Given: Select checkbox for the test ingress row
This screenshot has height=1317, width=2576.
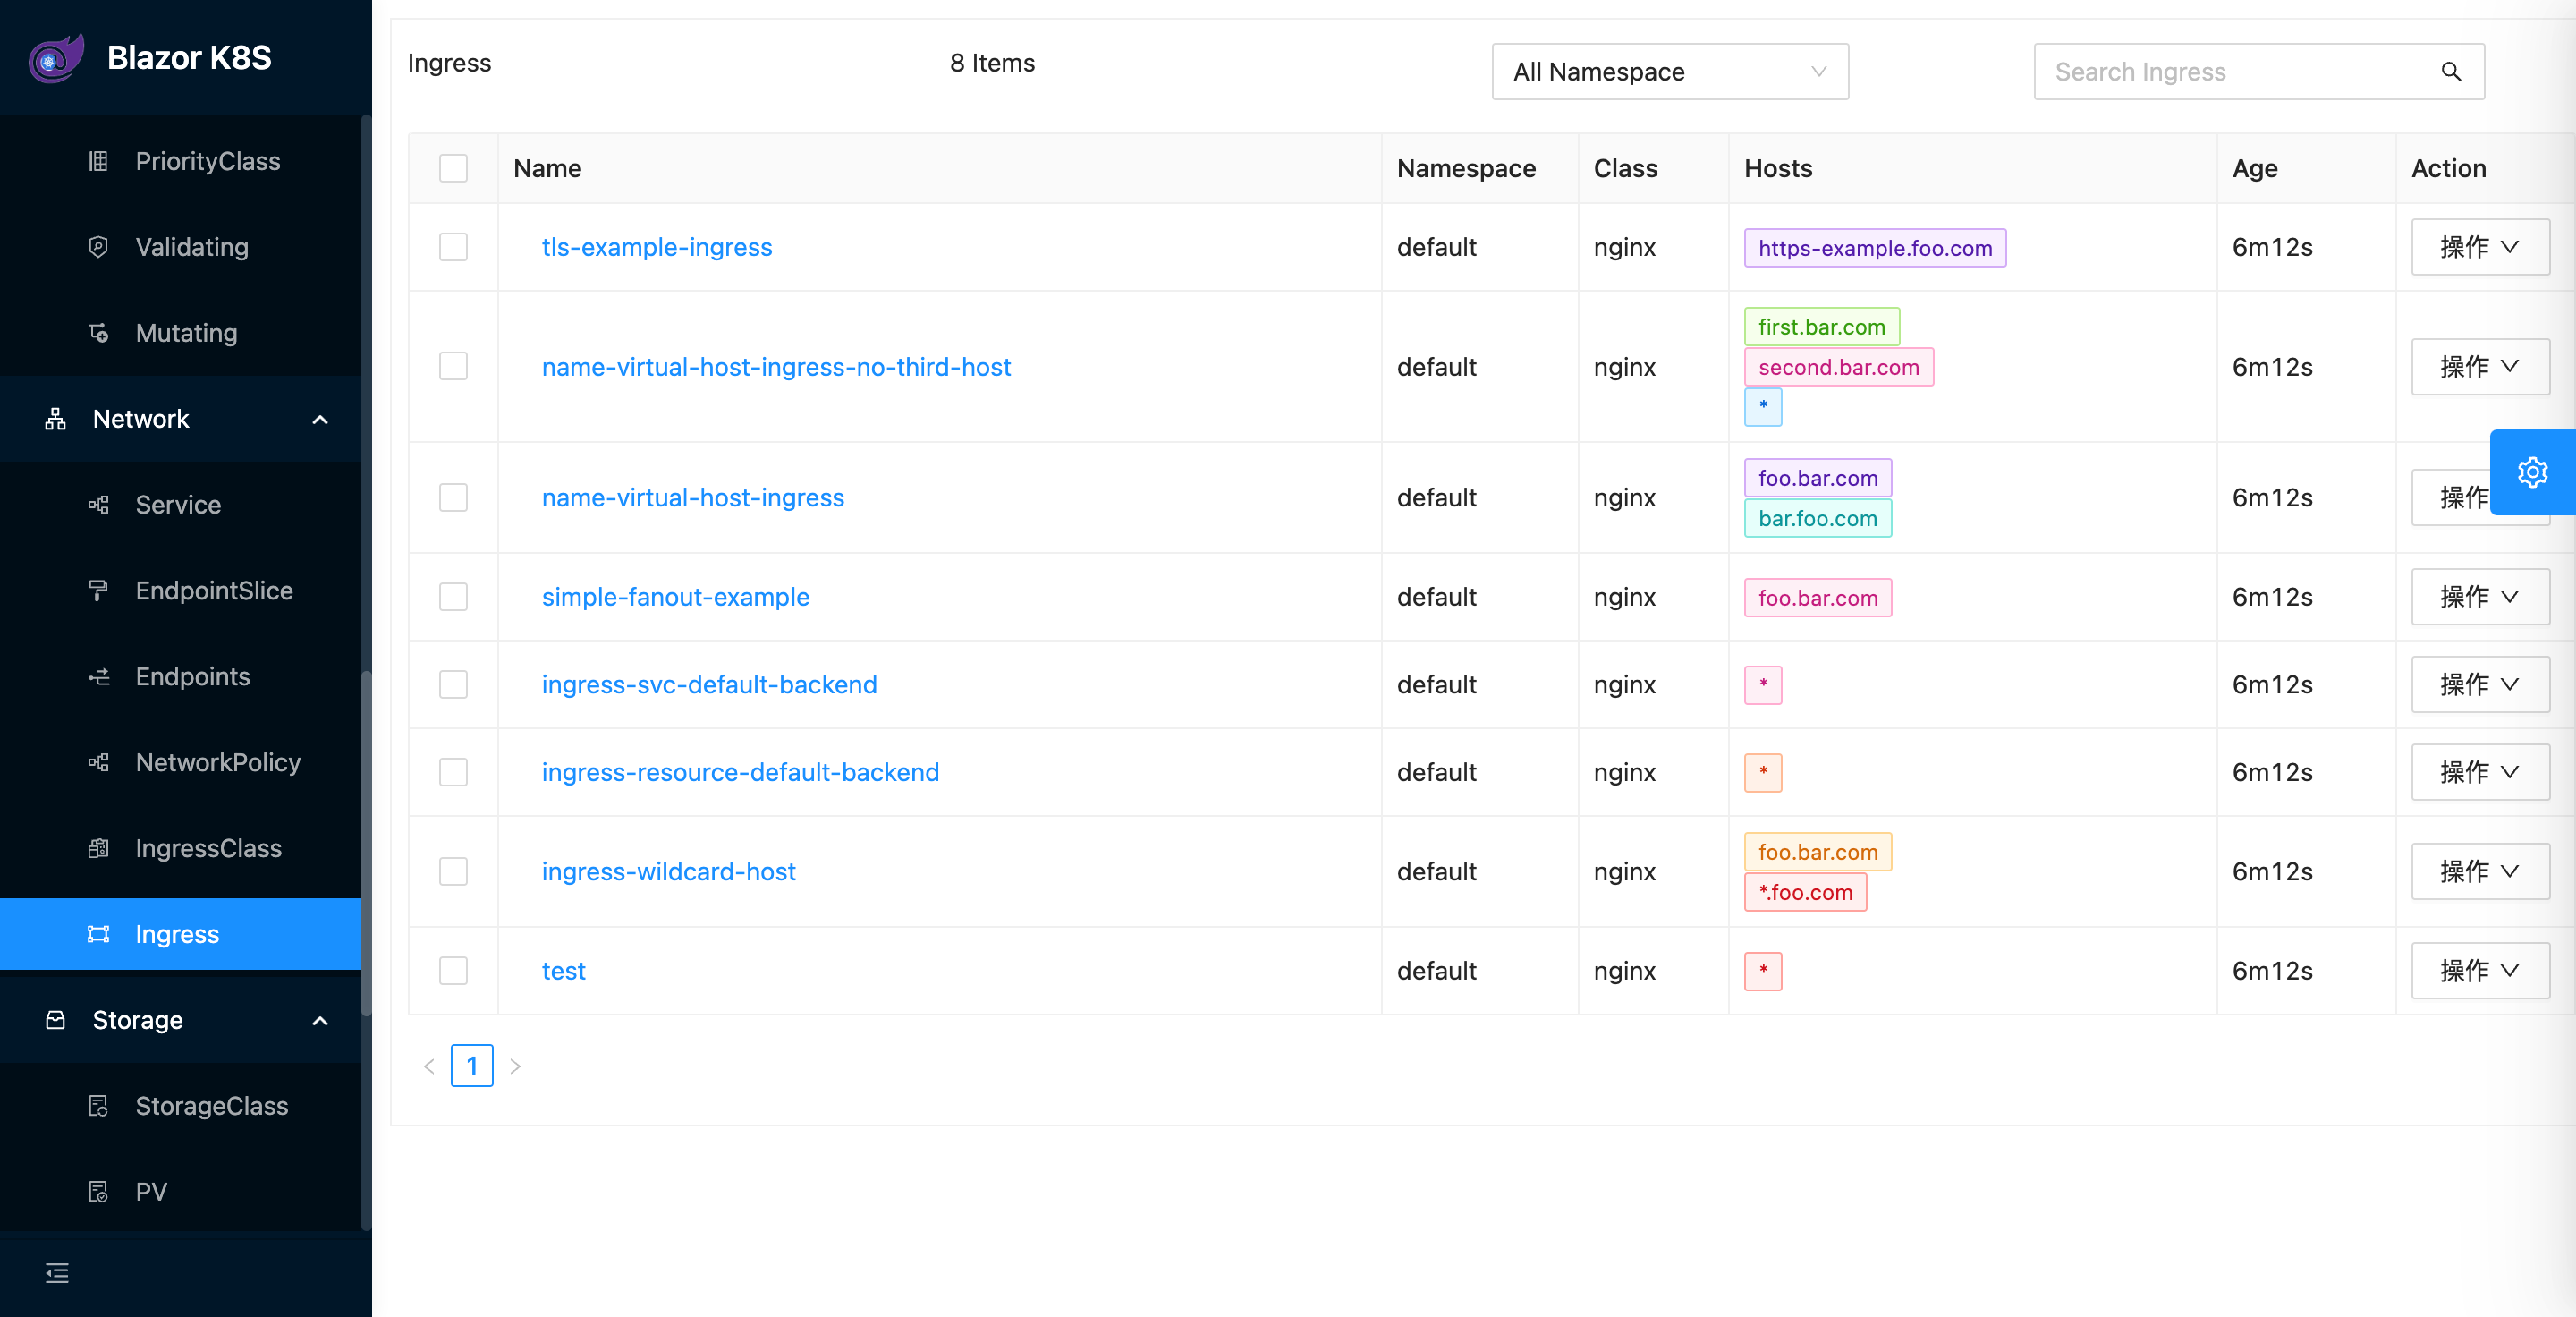Looking at the screenshot, I should coord(453,971).
